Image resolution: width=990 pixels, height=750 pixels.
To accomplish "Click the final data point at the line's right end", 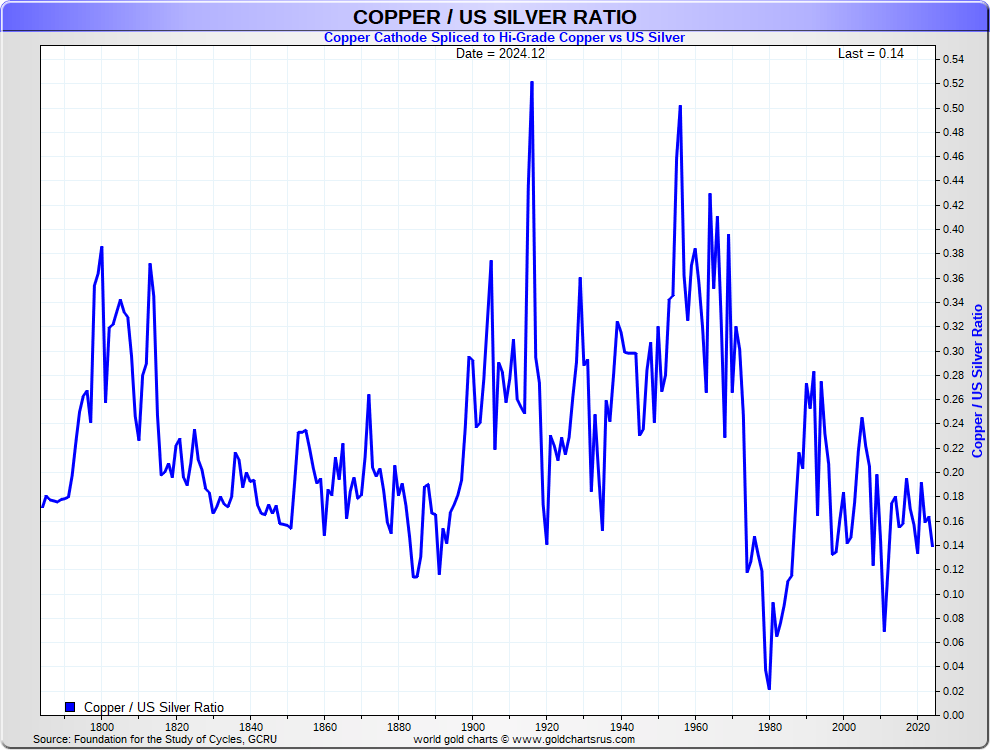I will coord(933,545).
